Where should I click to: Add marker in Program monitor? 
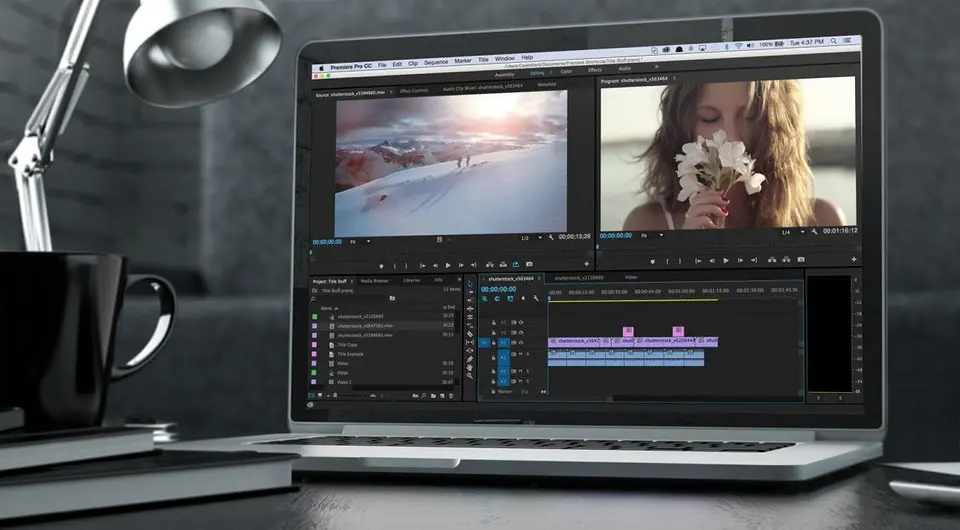[x=653, y=261]
